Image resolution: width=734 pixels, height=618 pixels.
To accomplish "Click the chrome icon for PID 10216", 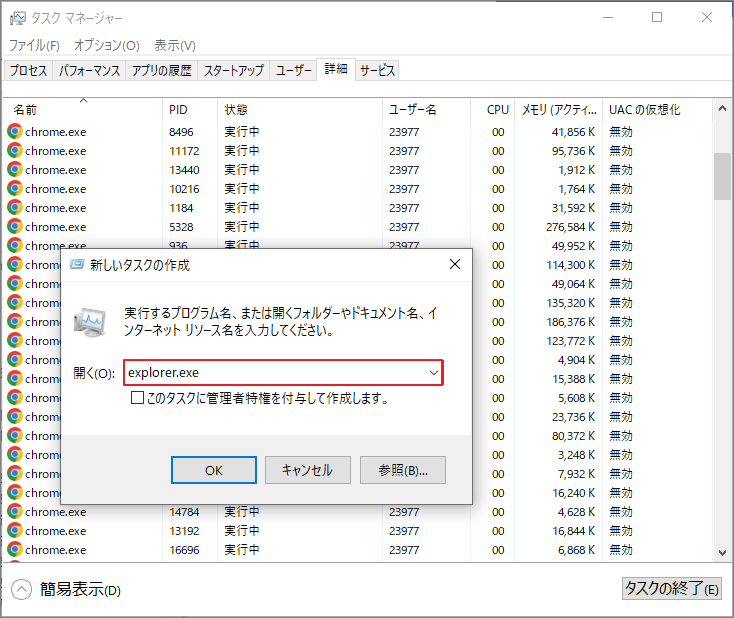I will [x=15, y=189].
